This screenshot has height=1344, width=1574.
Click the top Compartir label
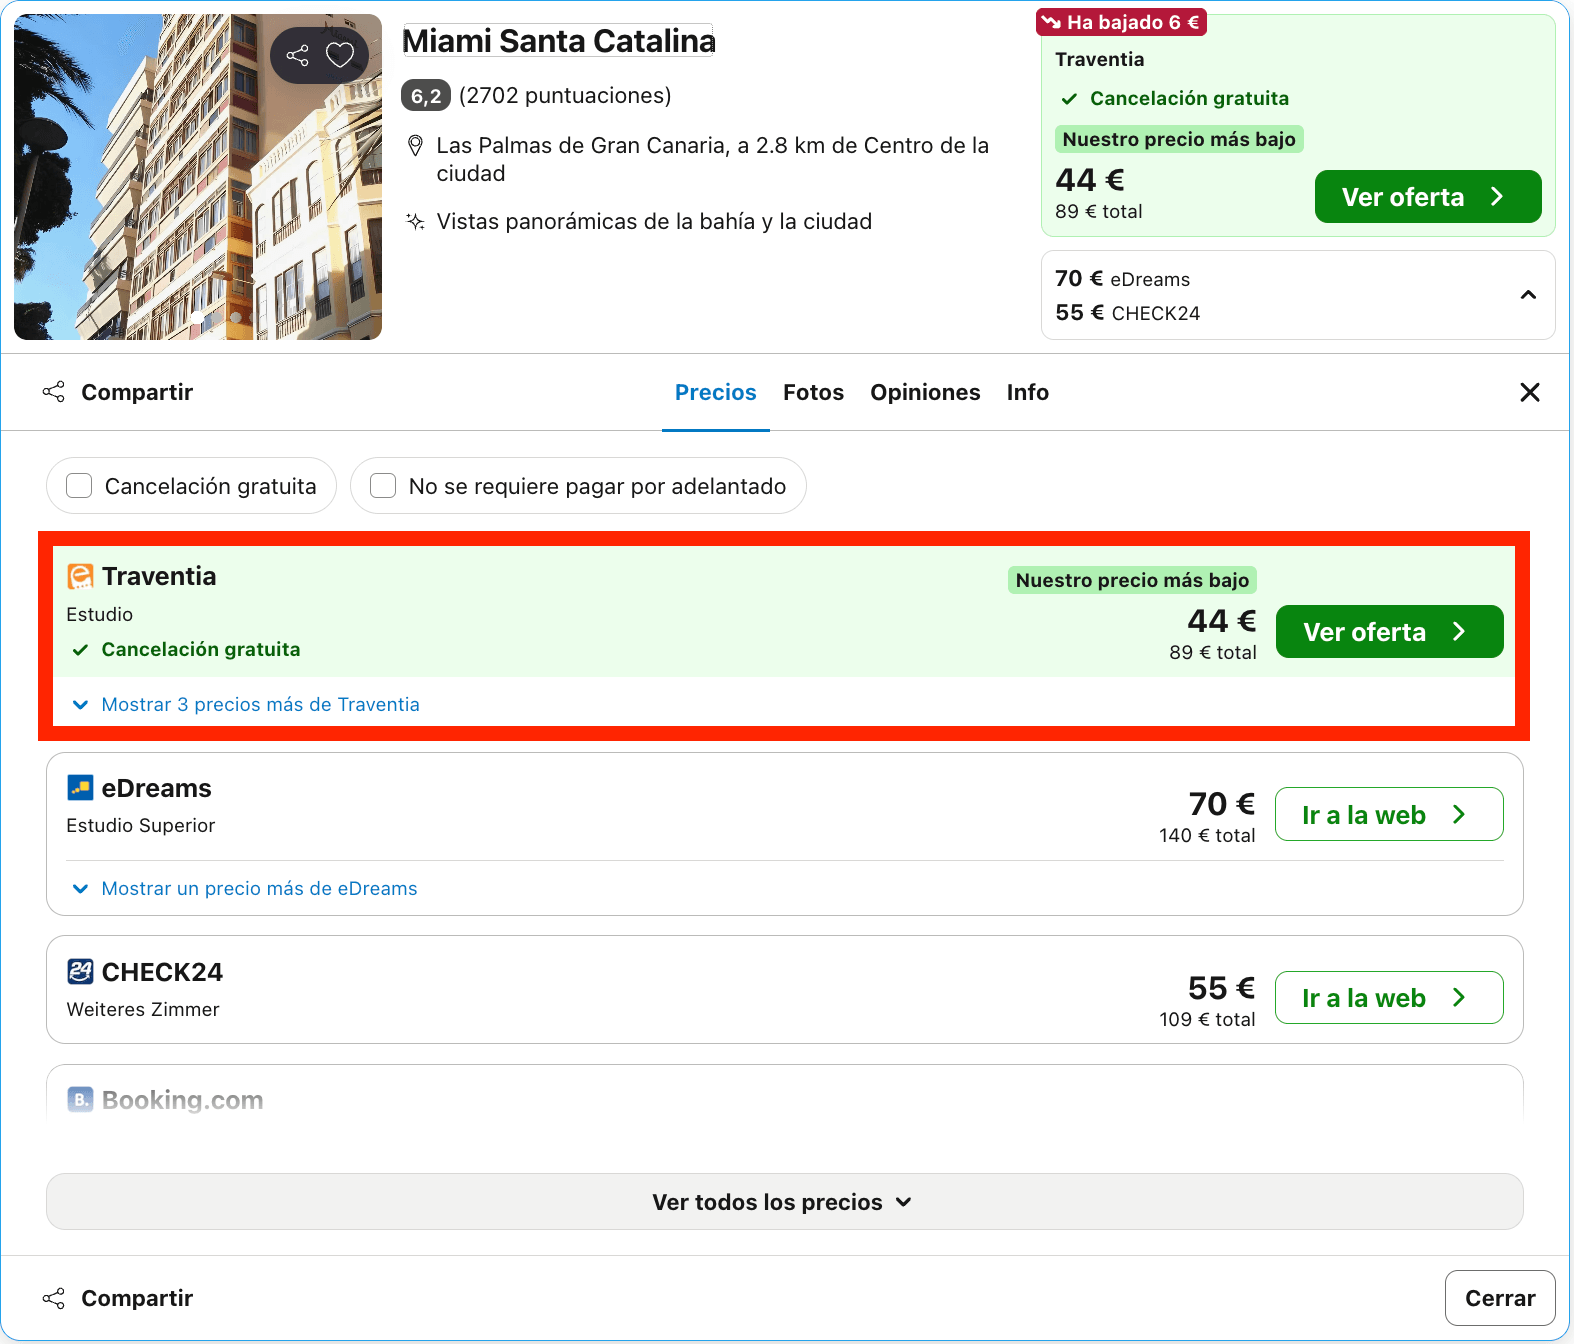(137, 392)
